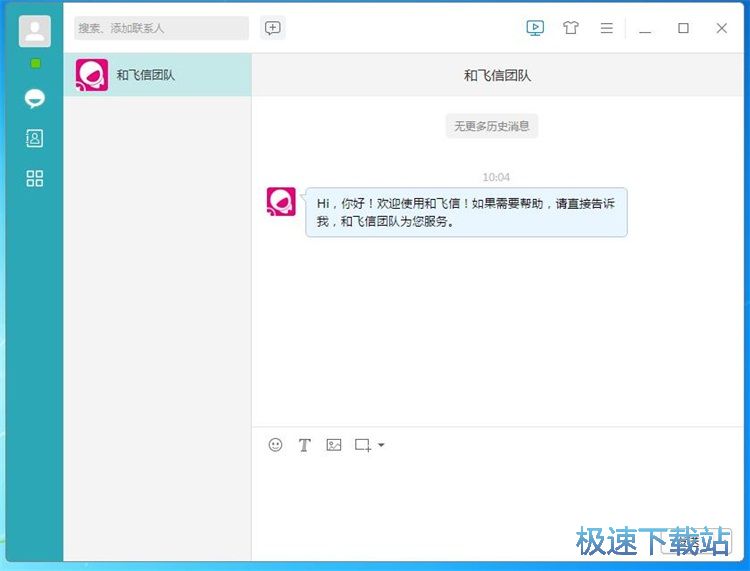
Task: Open the font text formatting tool
Action: [305, 445]
